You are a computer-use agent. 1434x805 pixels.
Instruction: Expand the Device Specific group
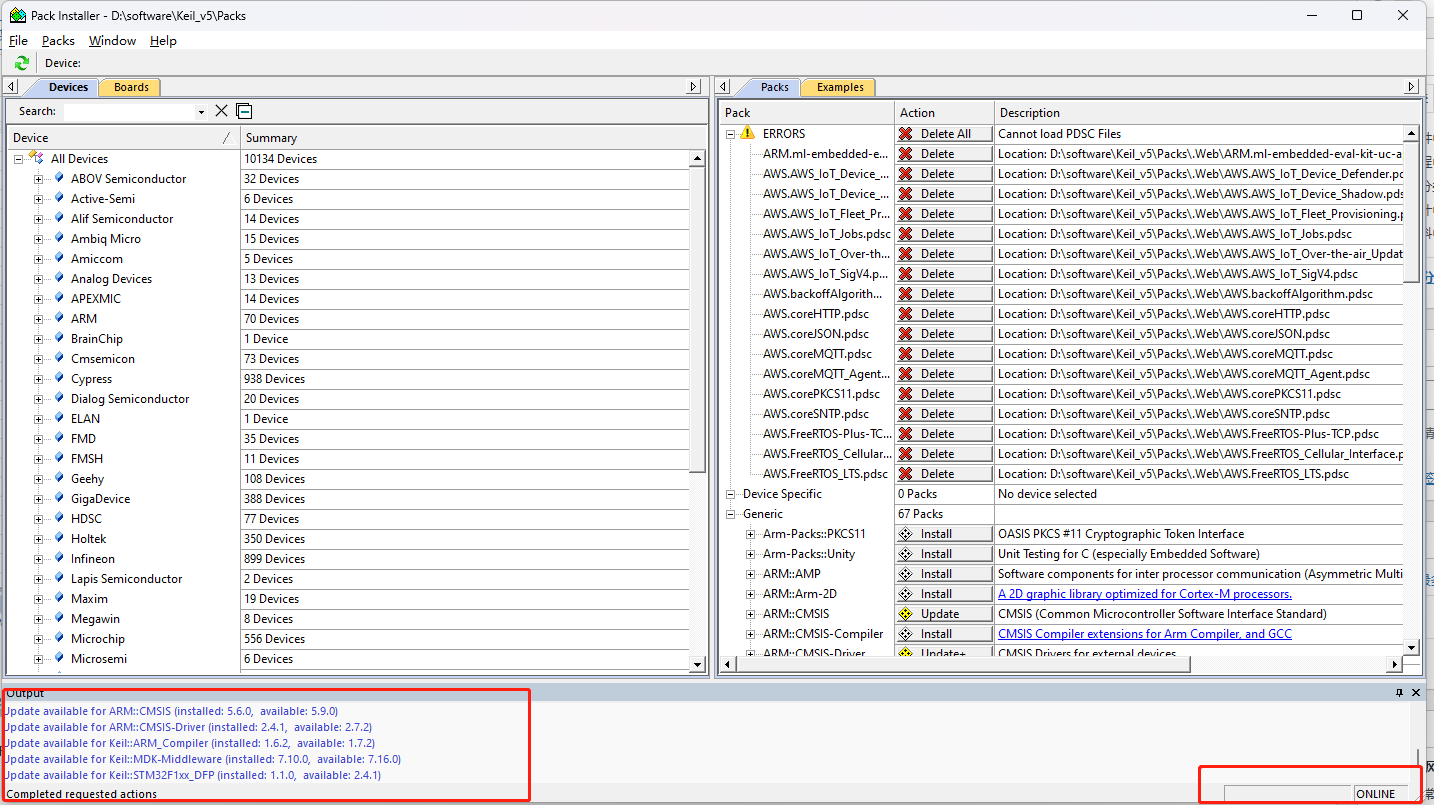(730, 494)
